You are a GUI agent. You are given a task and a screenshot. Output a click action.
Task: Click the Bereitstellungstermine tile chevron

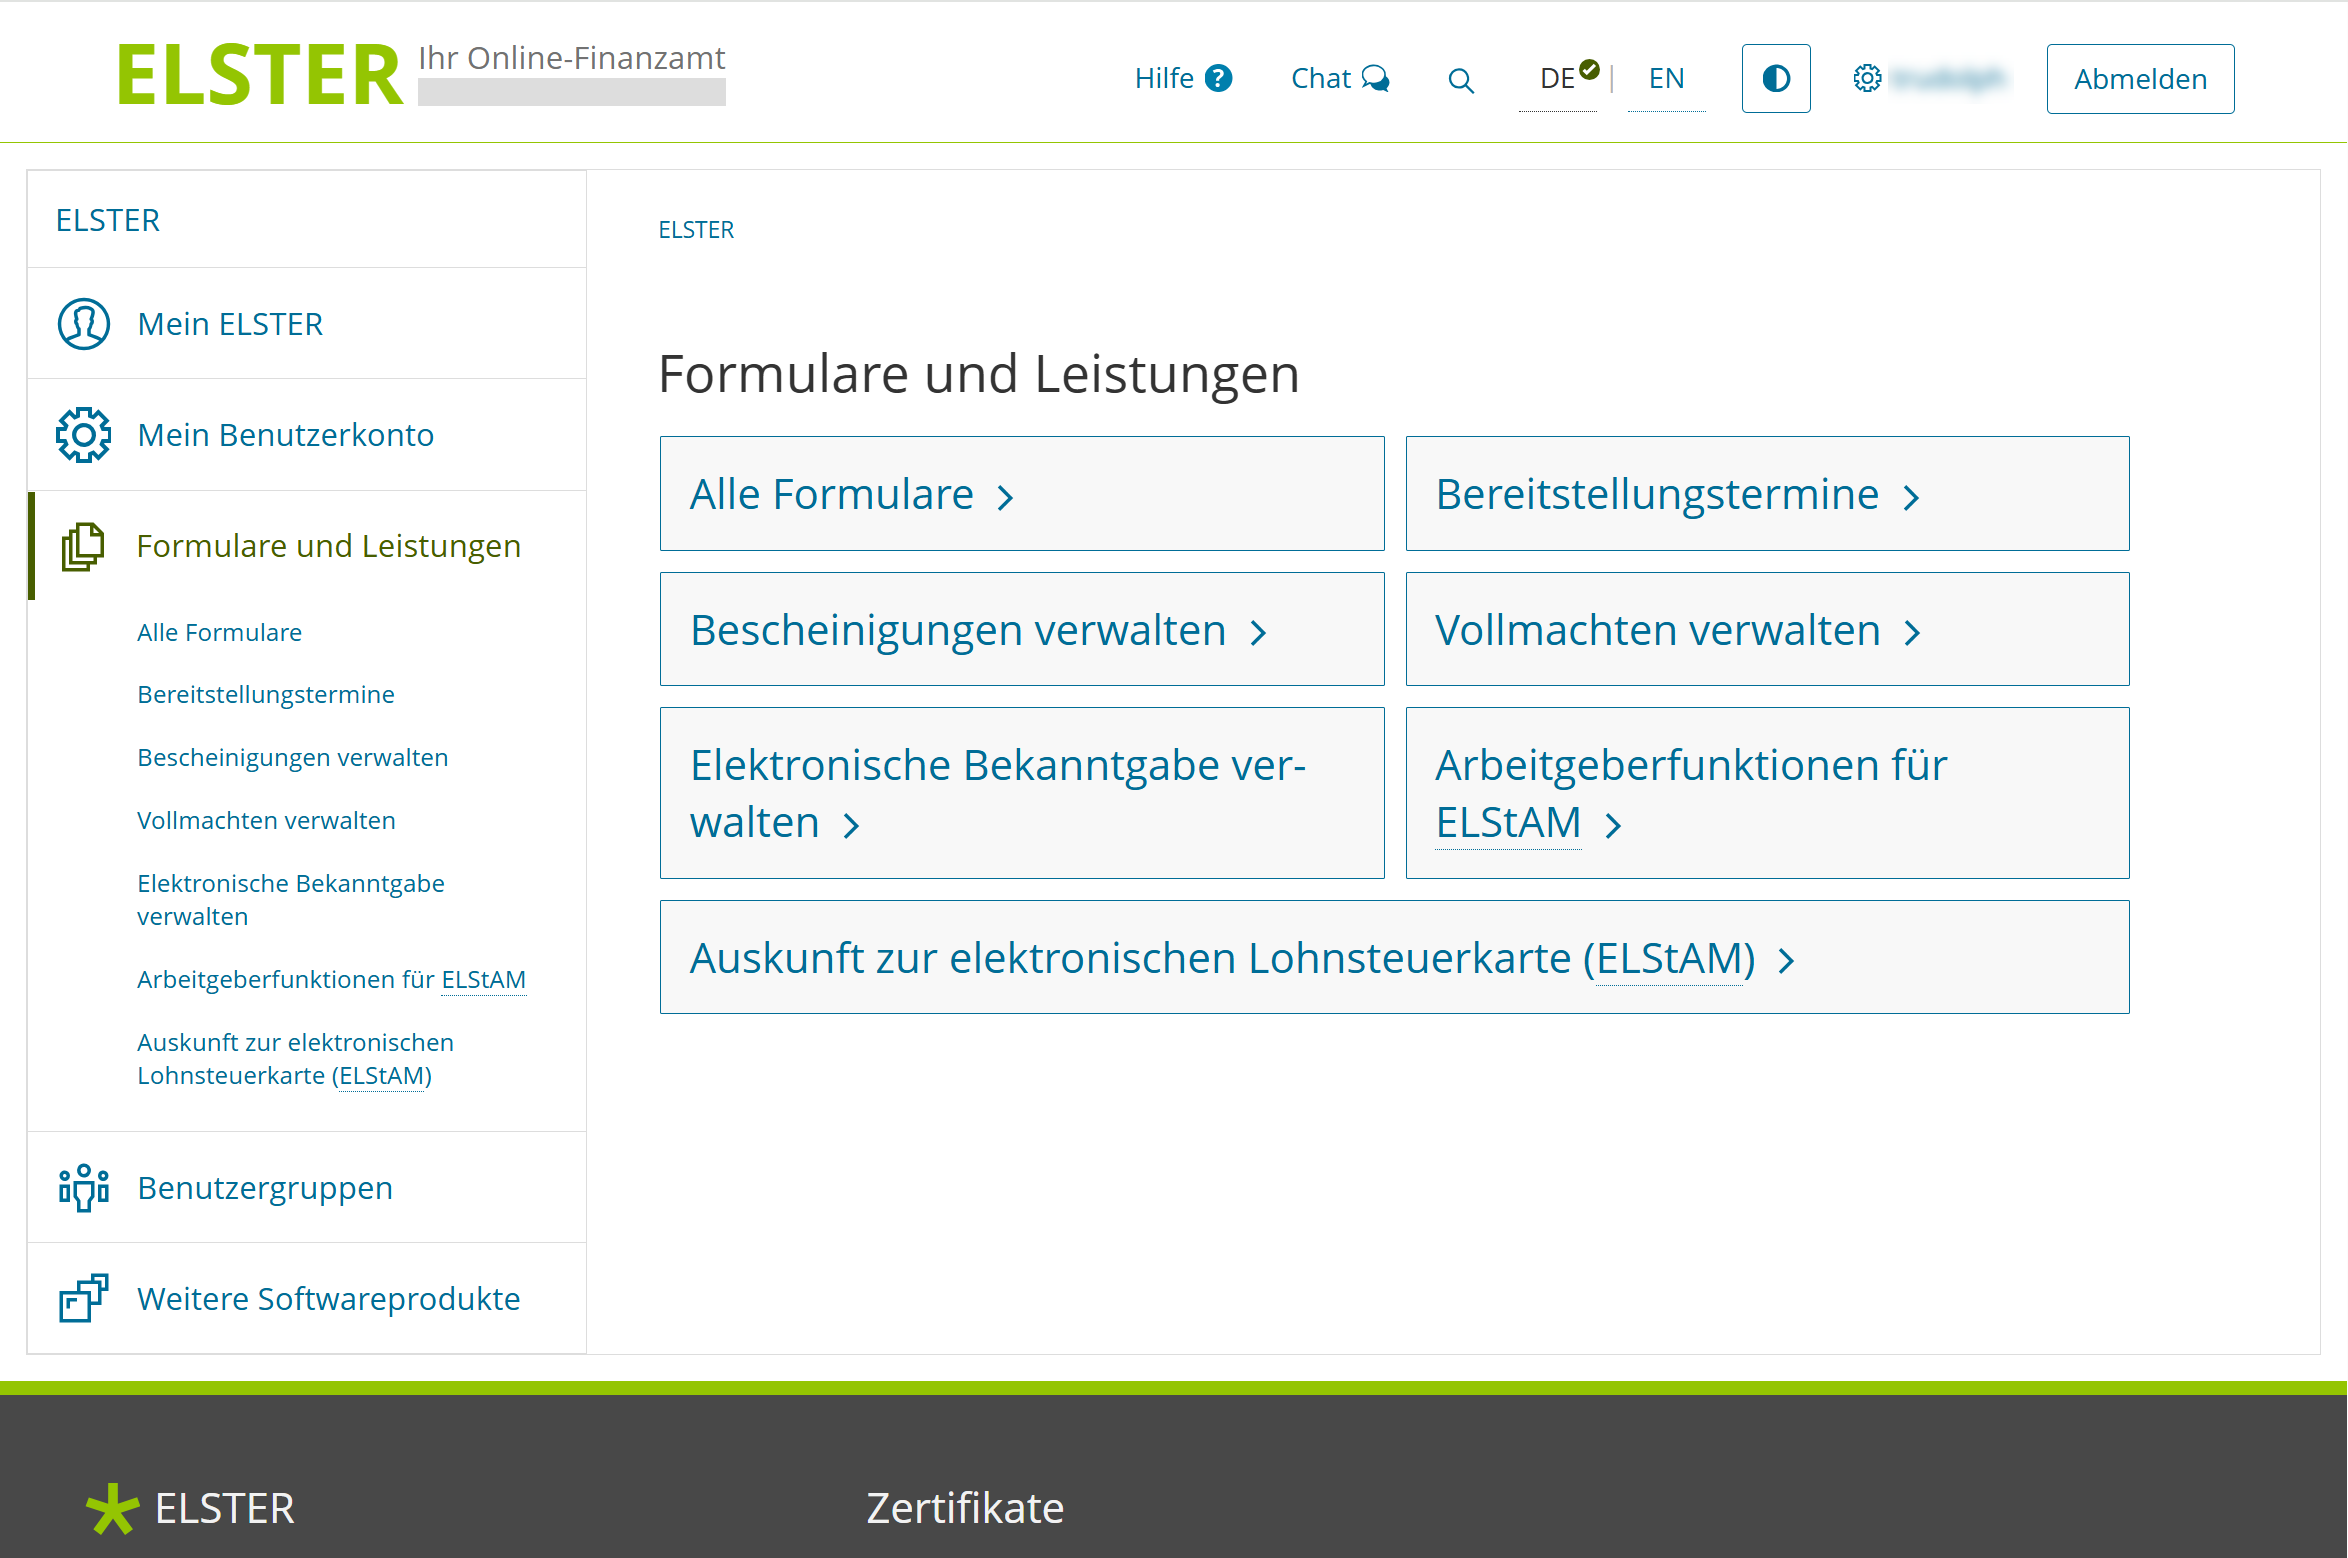(1911, 497)
